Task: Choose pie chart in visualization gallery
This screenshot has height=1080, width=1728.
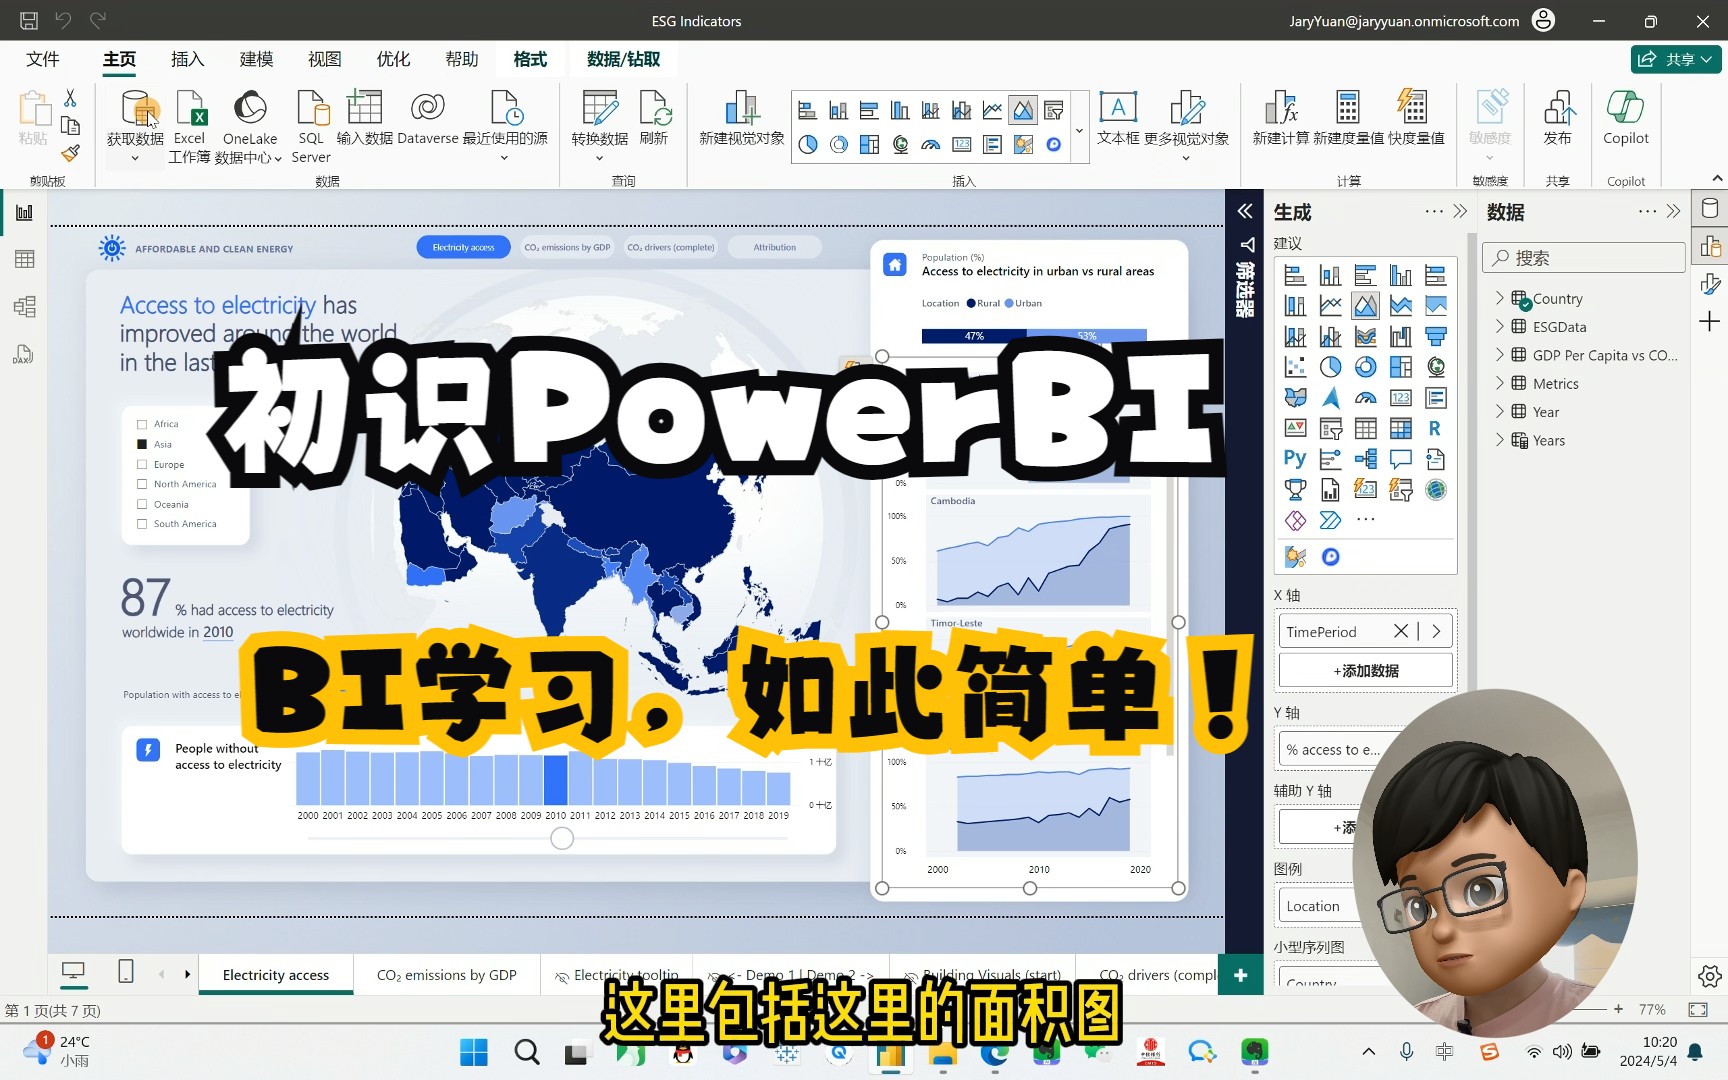Action: (1330, 367)
